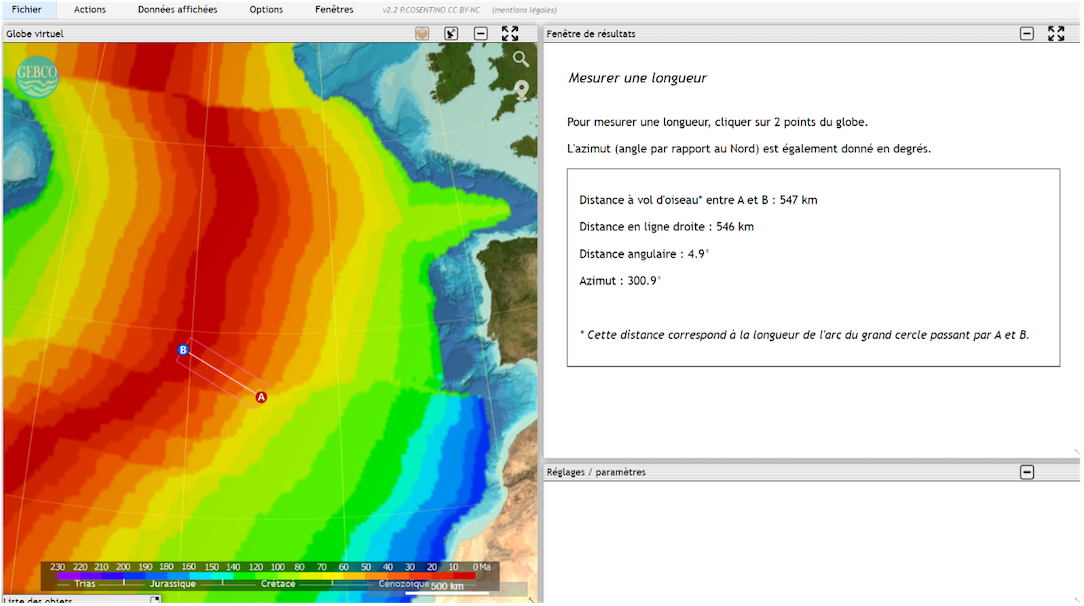Expand Fenêtre de résultats to fullscreen

[x=1056, y=33]
